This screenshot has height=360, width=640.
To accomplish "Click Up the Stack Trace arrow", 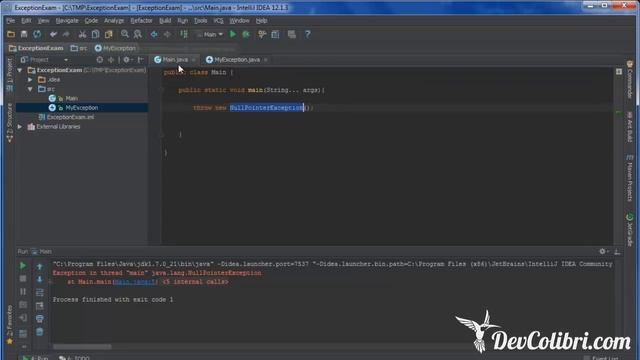I will [x=40, y=267].
